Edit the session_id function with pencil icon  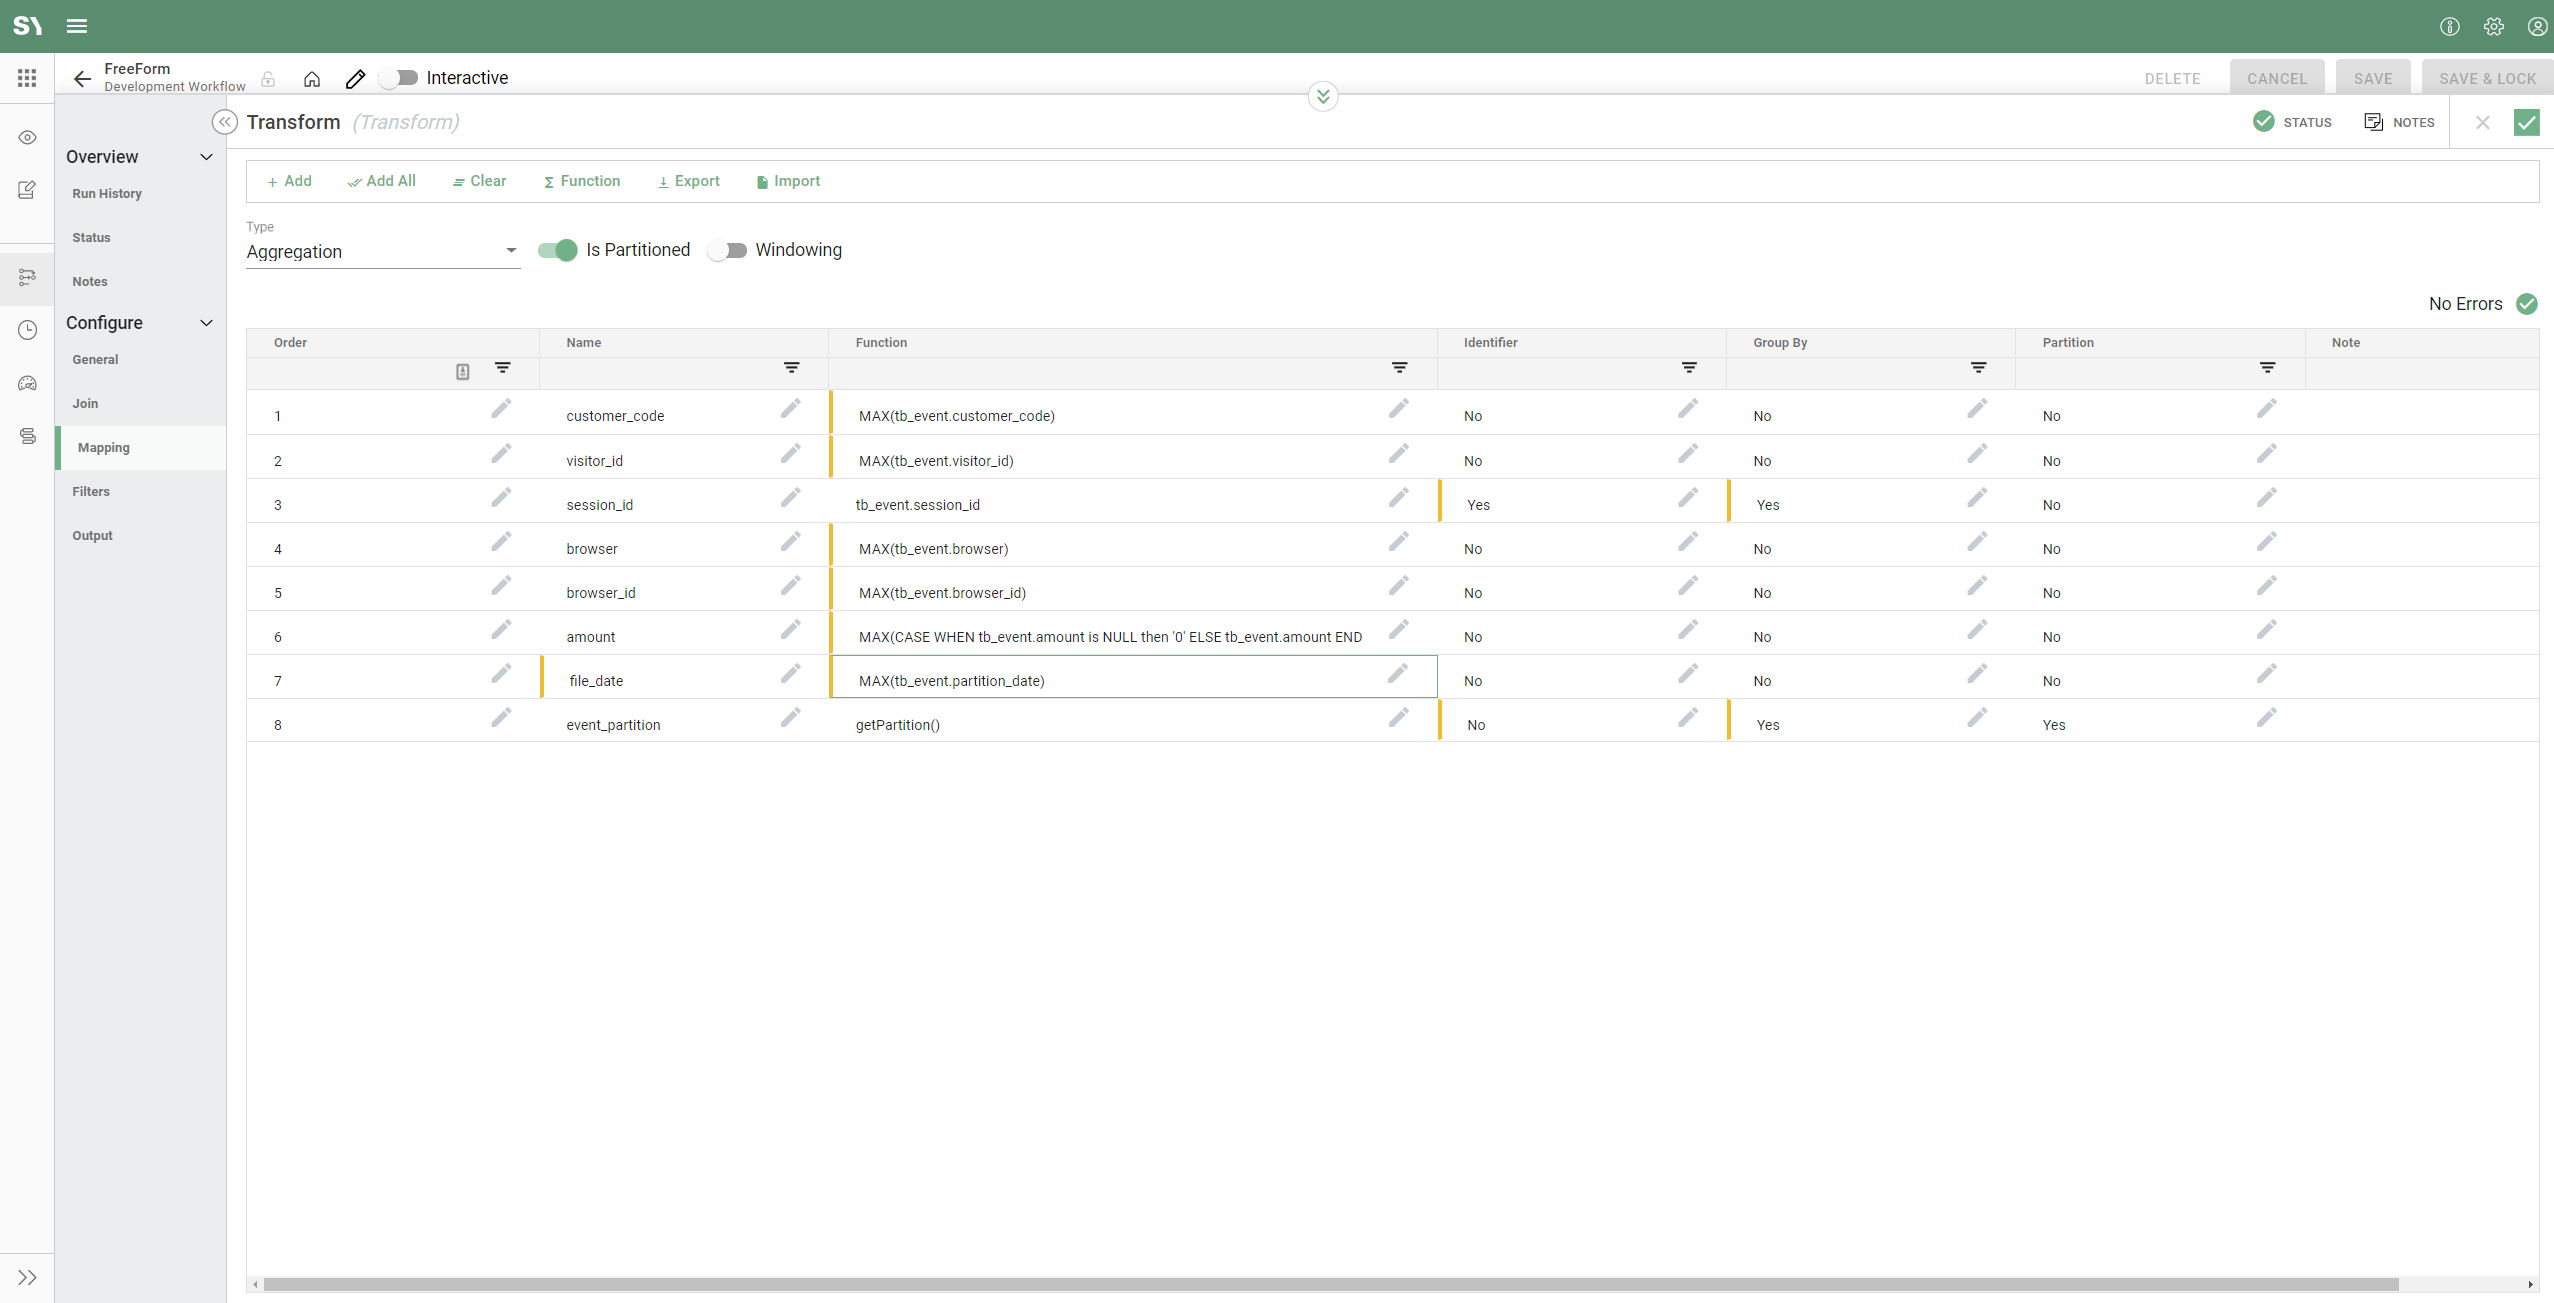1398,498
